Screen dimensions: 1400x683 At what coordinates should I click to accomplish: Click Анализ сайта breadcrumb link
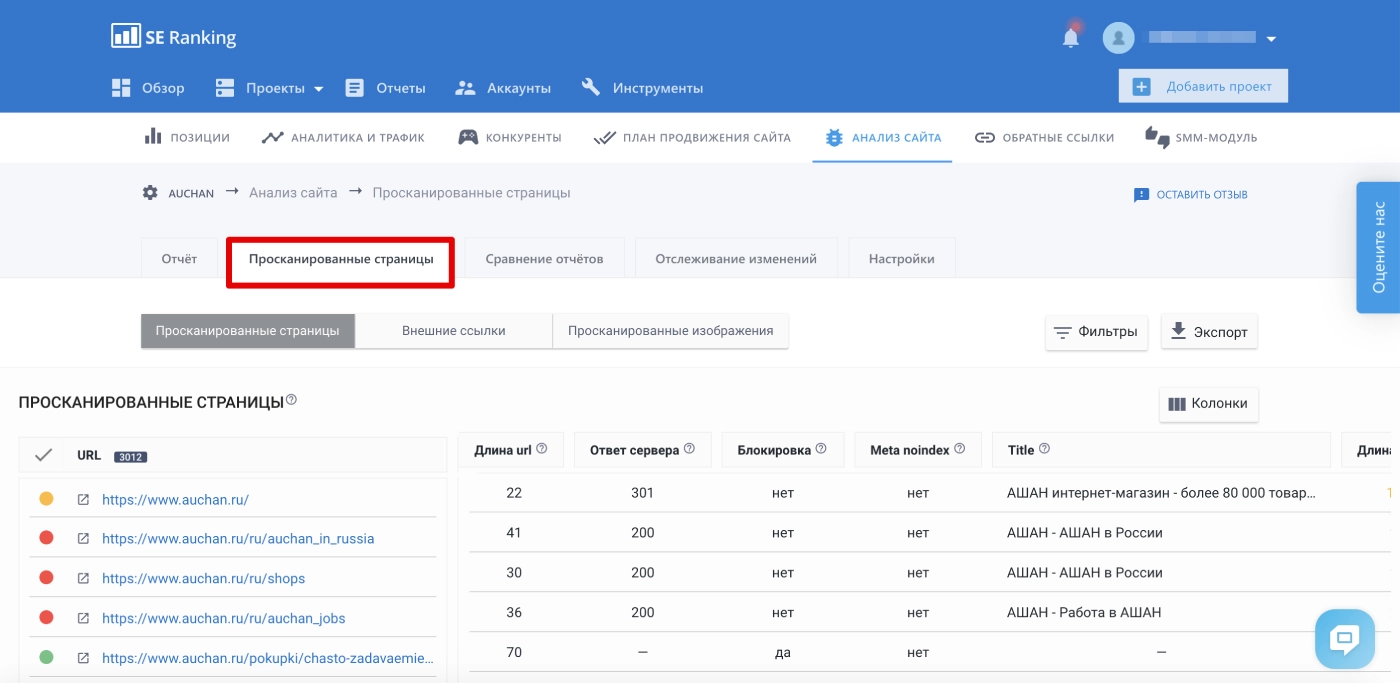293,192
